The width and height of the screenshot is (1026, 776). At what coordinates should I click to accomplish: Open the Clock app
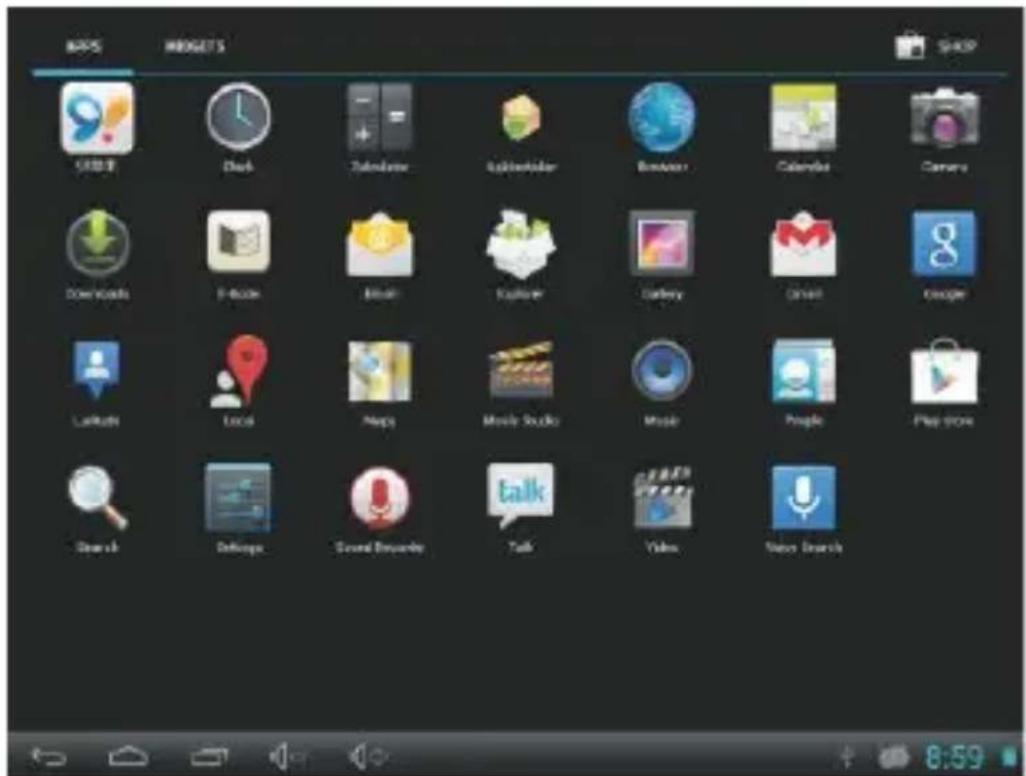click(x=238, y=118)
